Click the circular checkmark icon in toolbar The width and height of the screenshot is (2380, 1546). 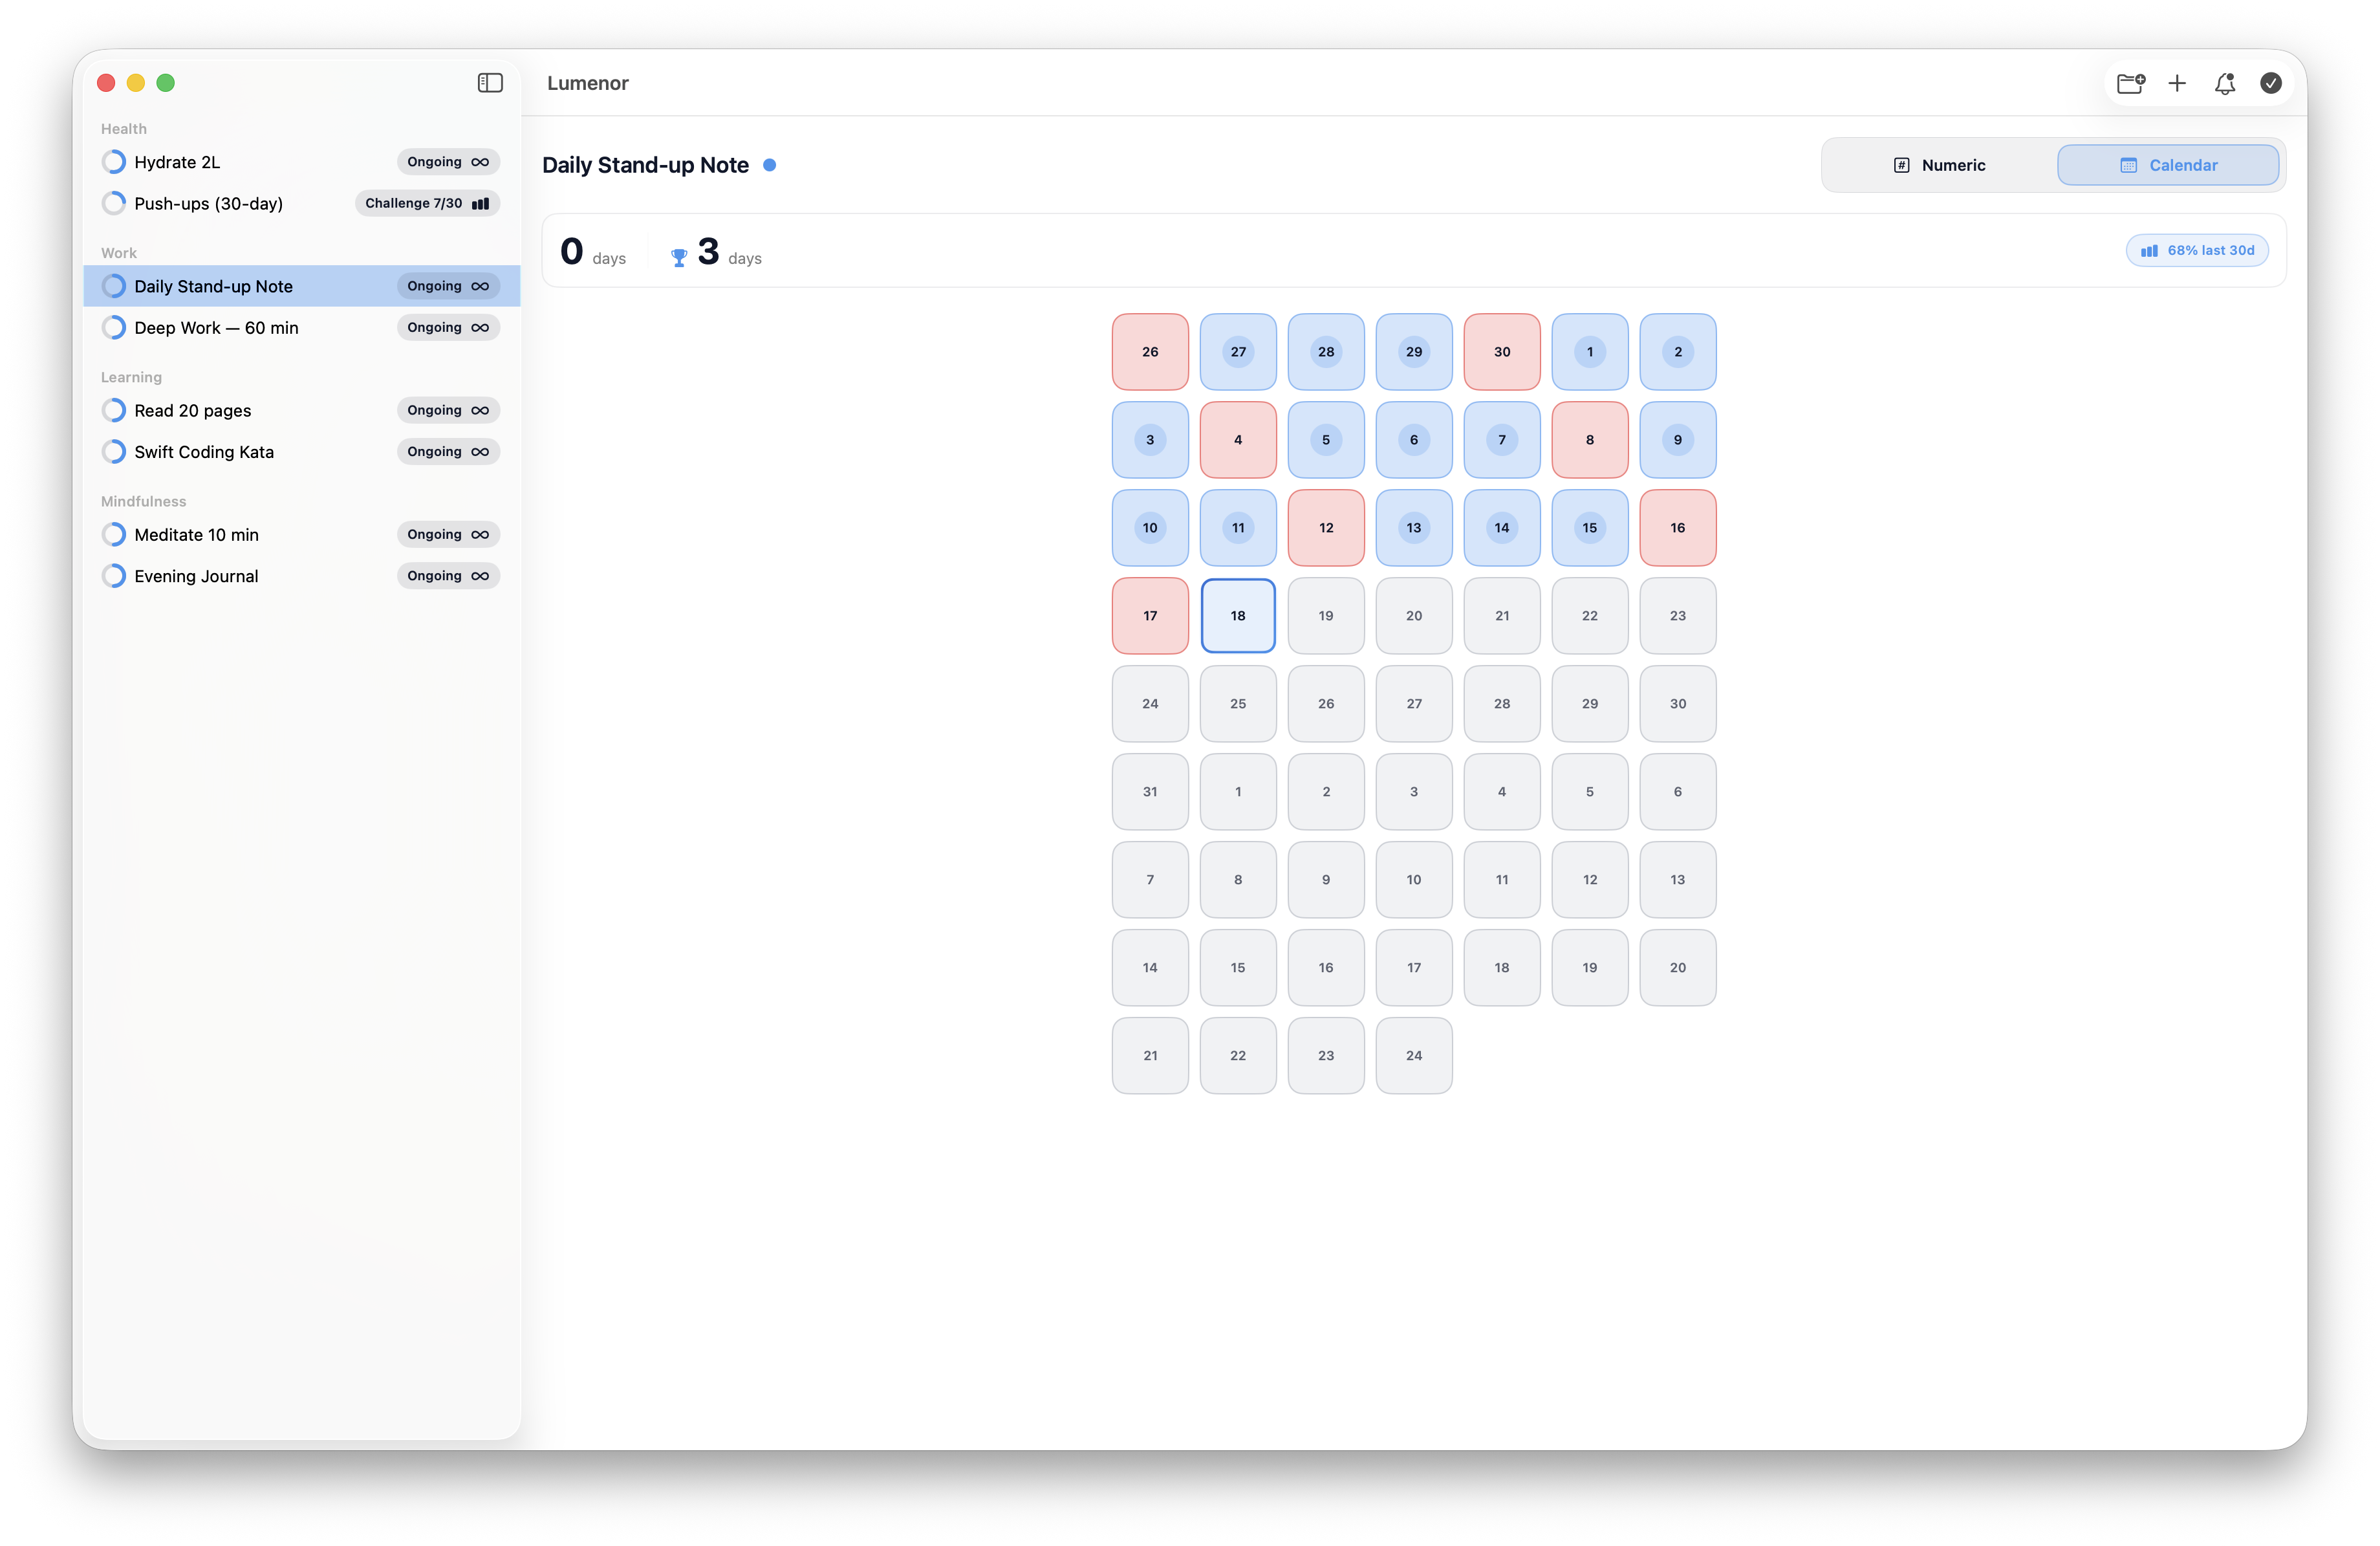point(2271,83)
